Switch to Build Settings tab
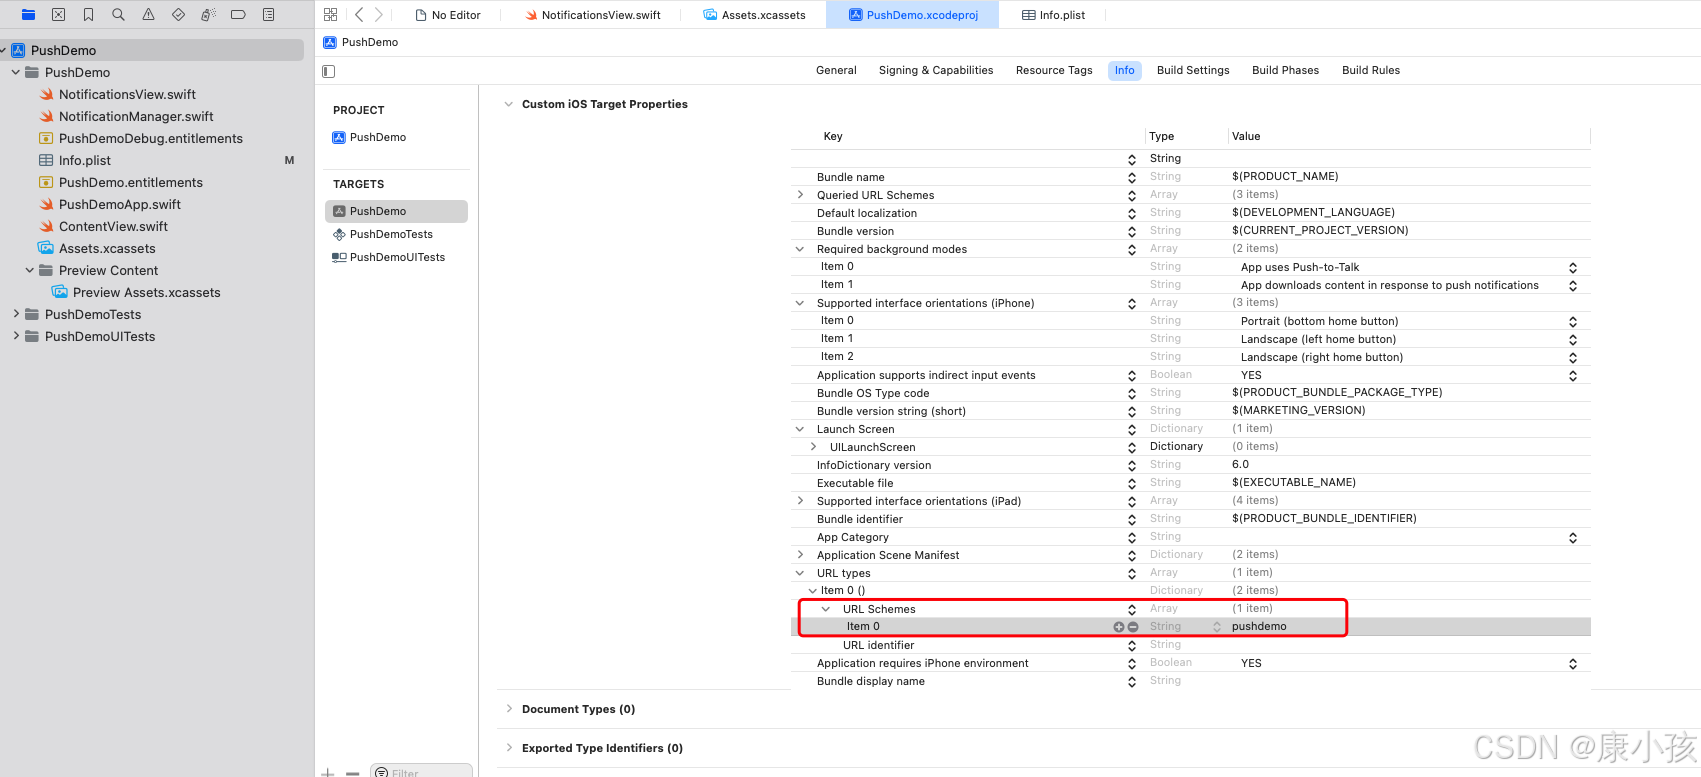This screenshot has height=777, width=1701. pyautogui.click(x=1193, y=70)
